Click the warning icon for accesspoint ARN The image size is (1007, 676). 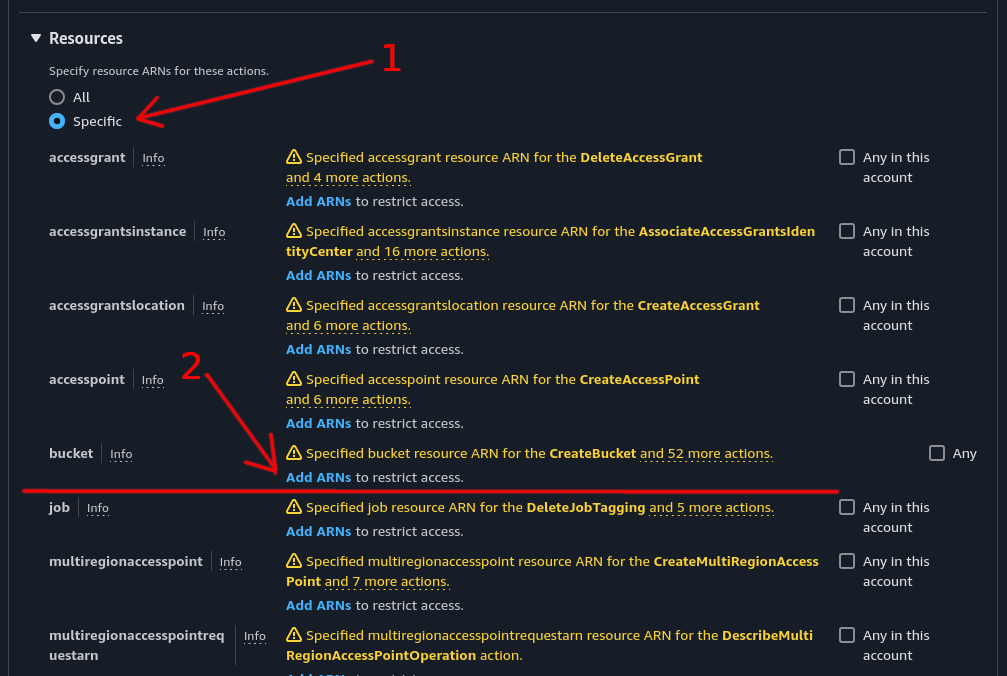(x=294, y=379)
